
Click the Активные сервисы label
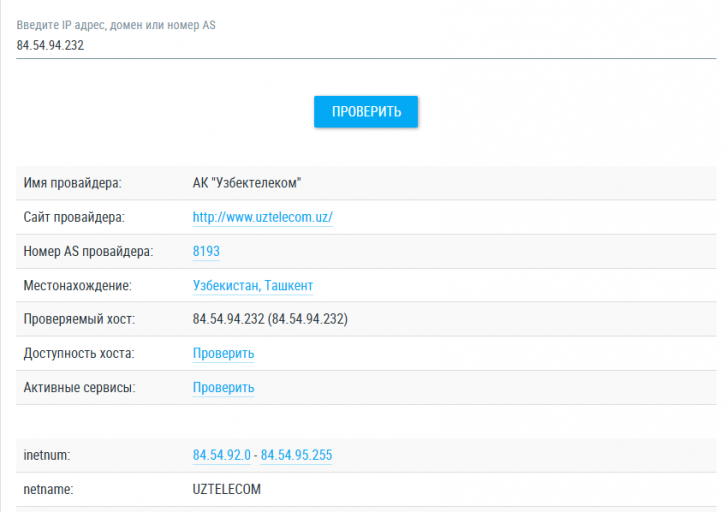click(x=79, y=387)
